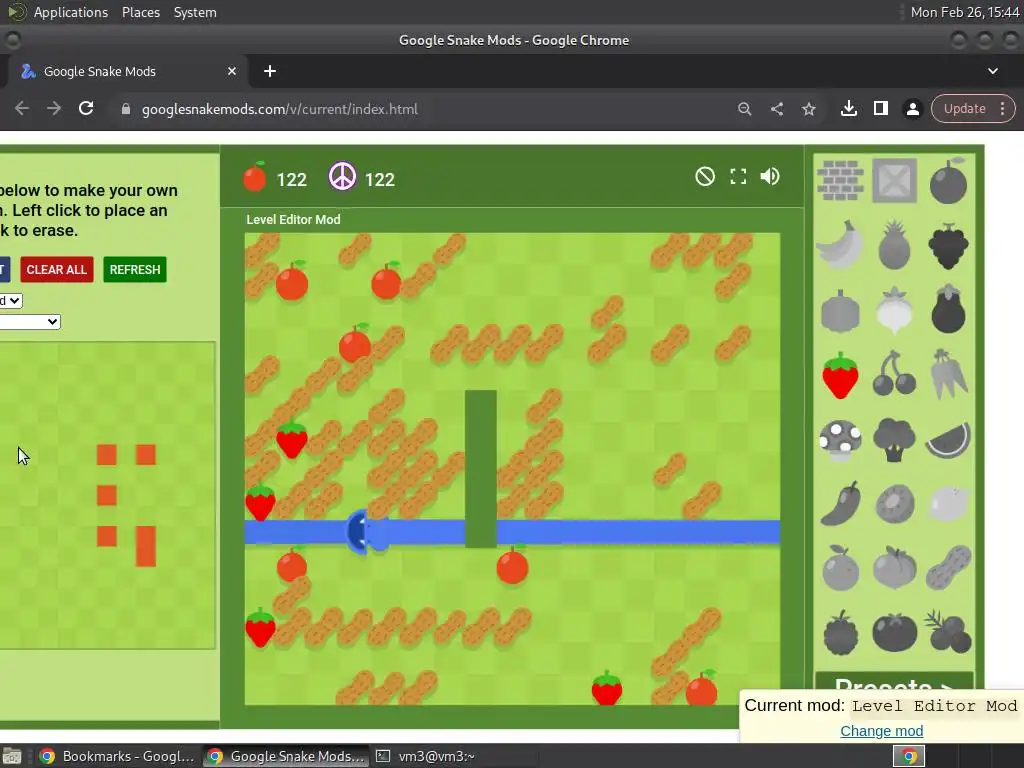Click the green REFRESH button
Viewport: 1024px width, 768px height.
[x=135, y=270]
